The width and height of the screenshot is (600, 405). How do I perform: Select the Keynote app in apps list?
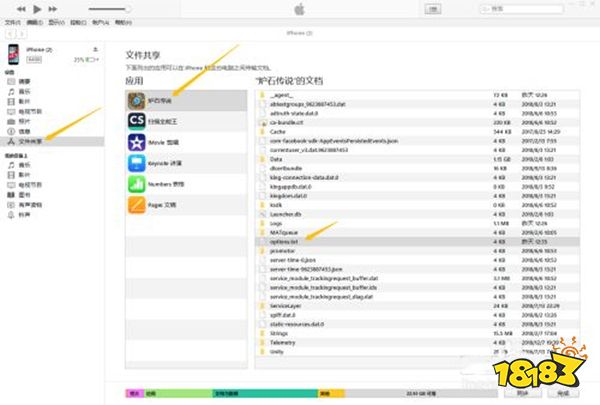click(x=186, y=163)
